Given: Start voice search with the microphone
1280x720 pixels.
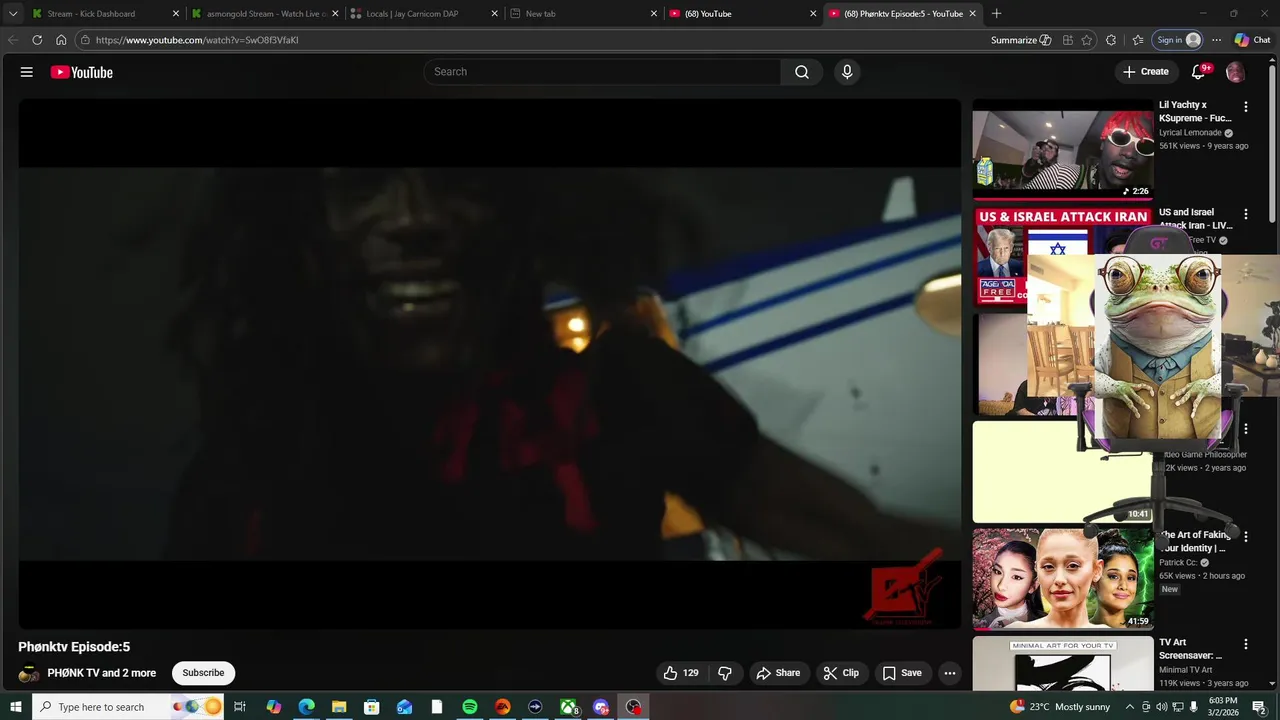Looking at the screenshot, I should coord(847,72).
